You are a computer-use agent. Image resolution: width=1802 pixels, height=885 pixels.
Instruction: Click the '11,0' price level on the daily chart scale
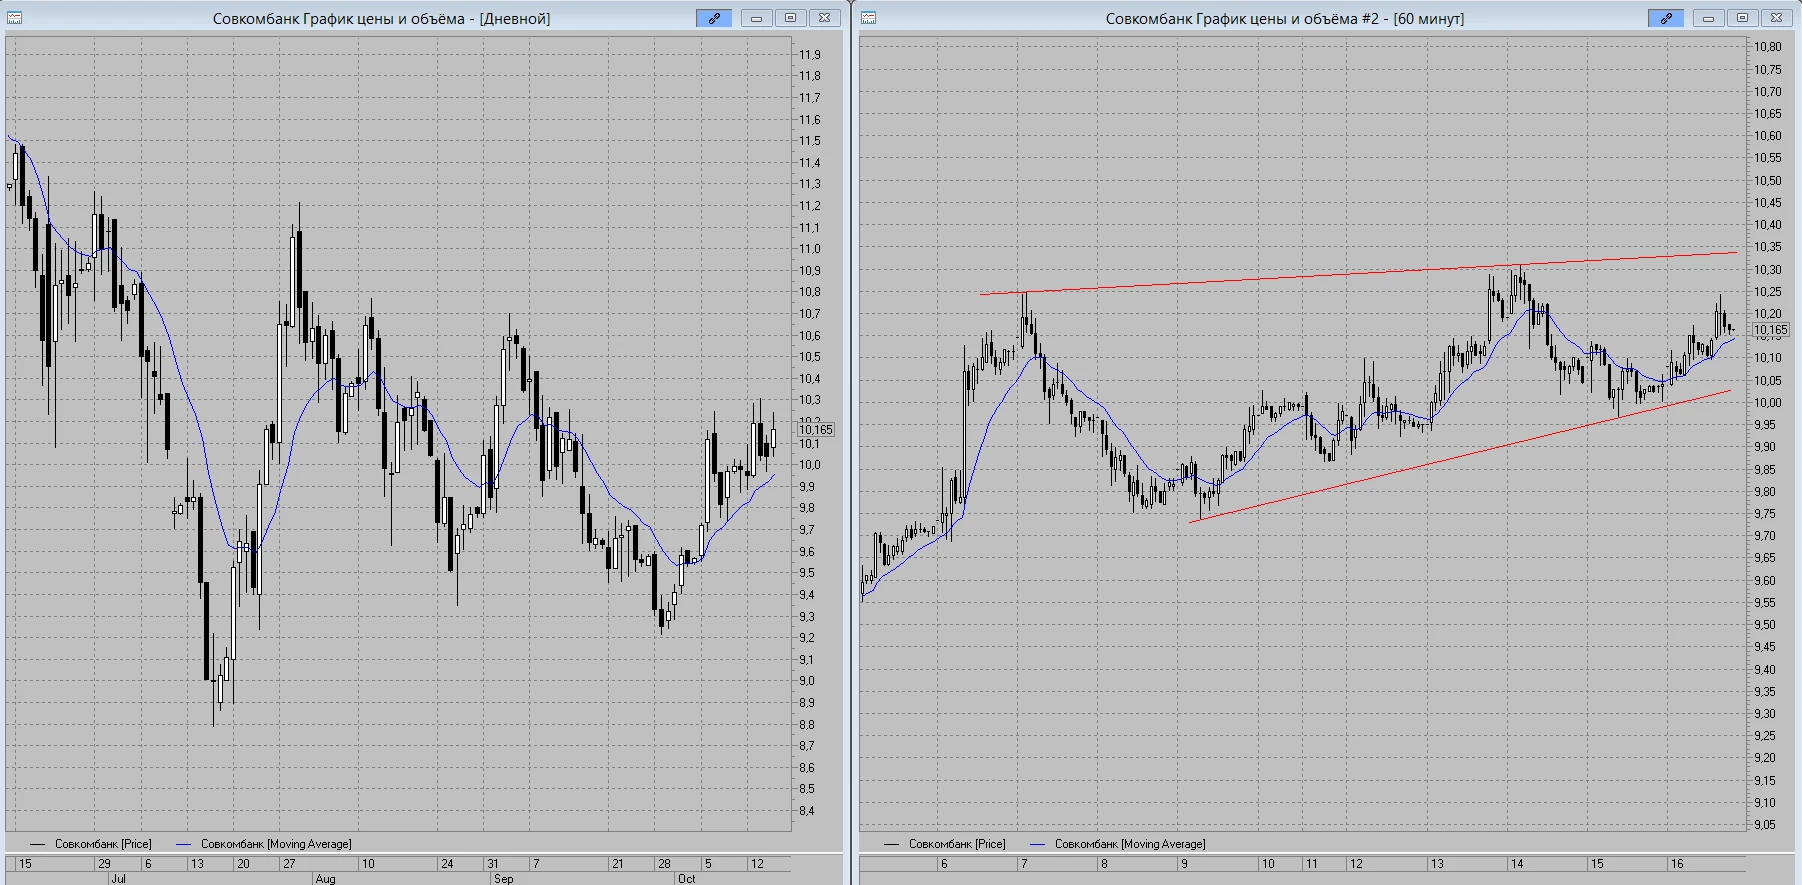pyautogui.click(x=809, y=249)
